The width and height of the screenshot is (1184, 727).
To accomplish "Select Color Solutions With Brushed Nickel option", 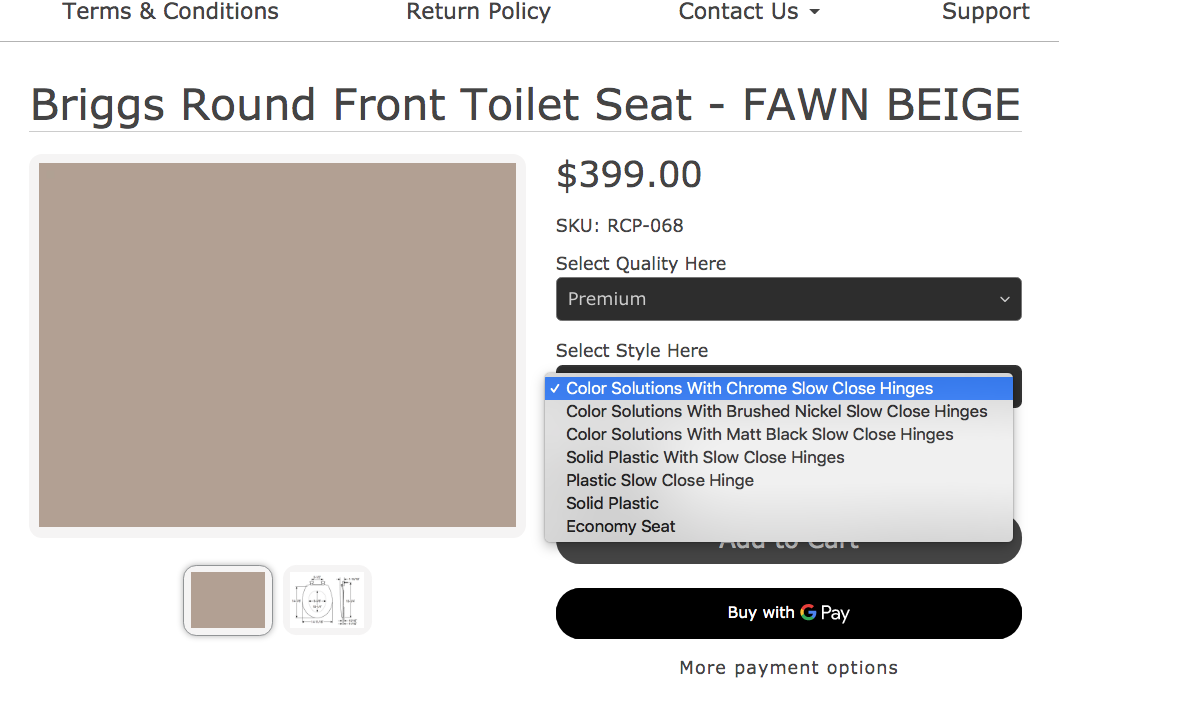I will pyautogui.click(x=776, y=412).
